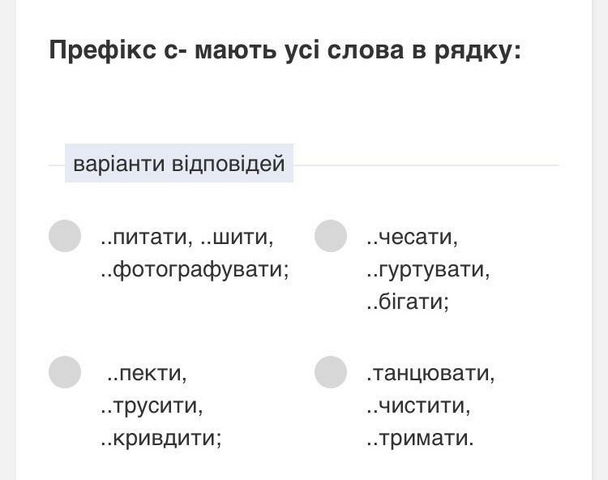Click the word ..пекти,
Image resolution: width=608 pixels, height=480 pixels.
click(147, 373)
